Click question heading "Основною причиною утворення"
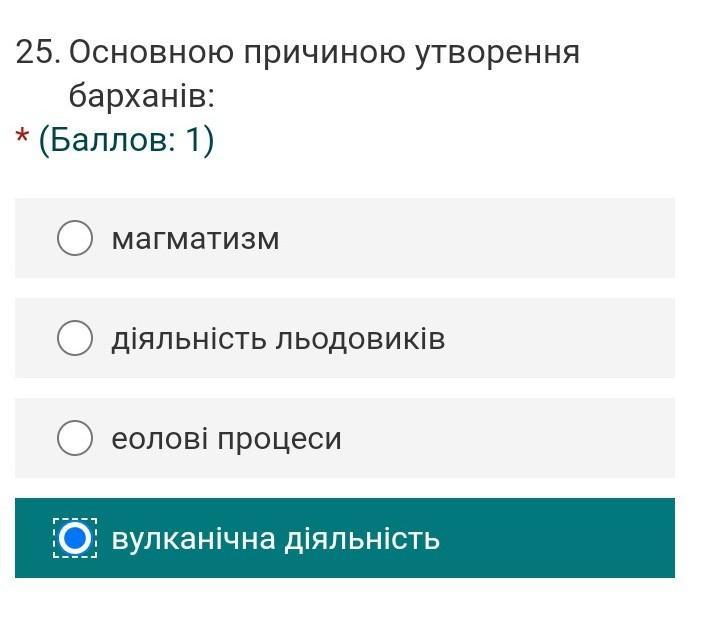Screen dimensions: 705x632 (324, 53)
